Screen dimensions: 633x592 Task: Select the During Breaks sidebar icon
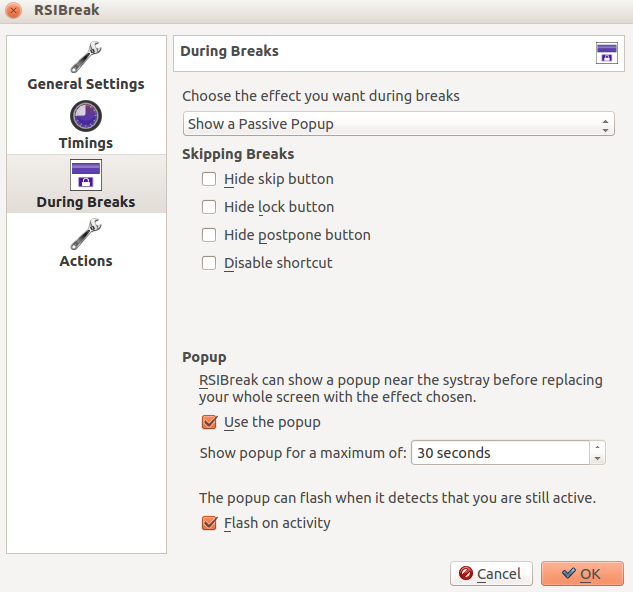pos(86,175)
